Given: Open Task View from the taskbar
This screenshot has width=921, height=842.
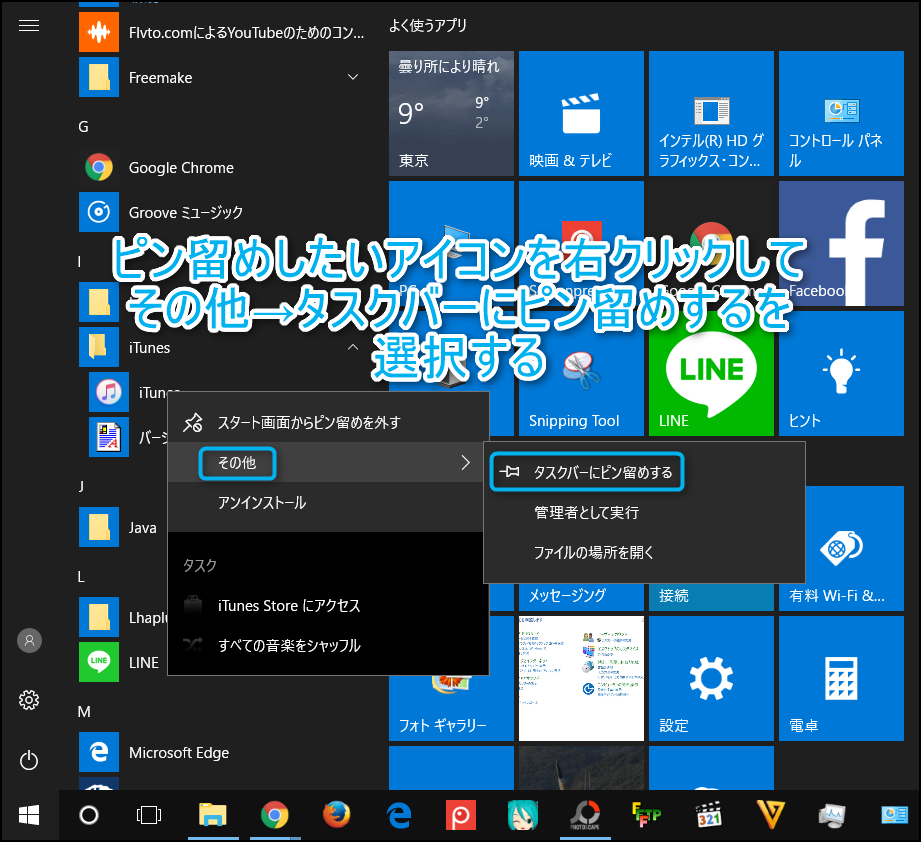Looking at the screenshot, I should coord(149,815).
